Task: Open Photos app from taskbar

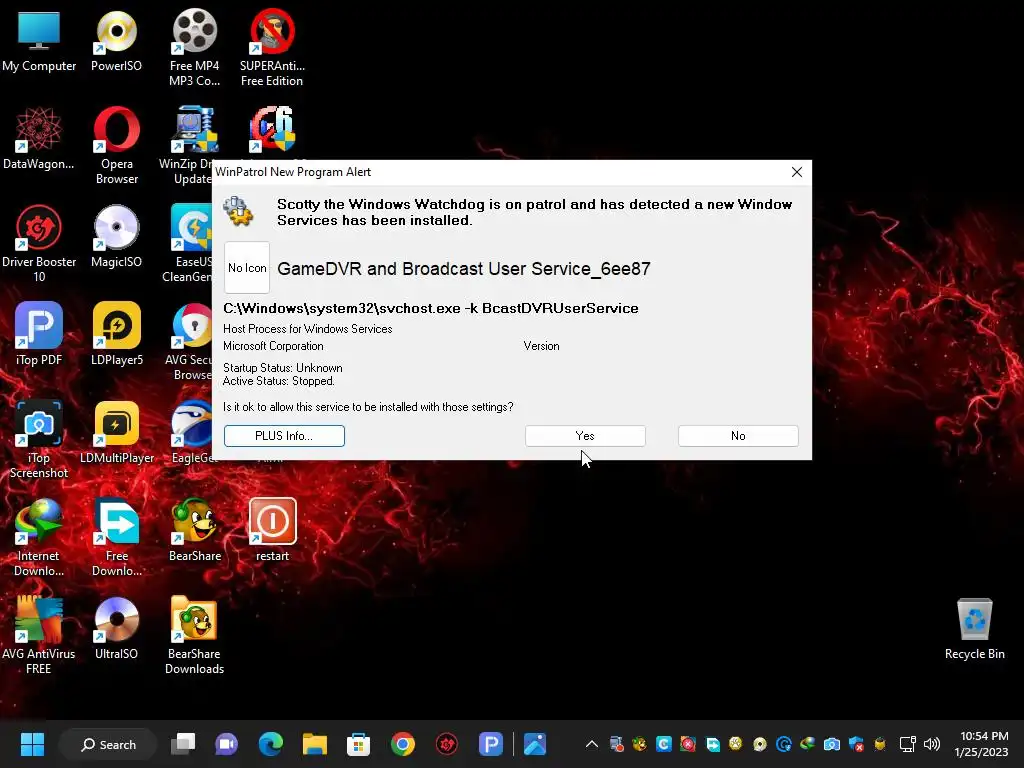Action: point(535,744)
